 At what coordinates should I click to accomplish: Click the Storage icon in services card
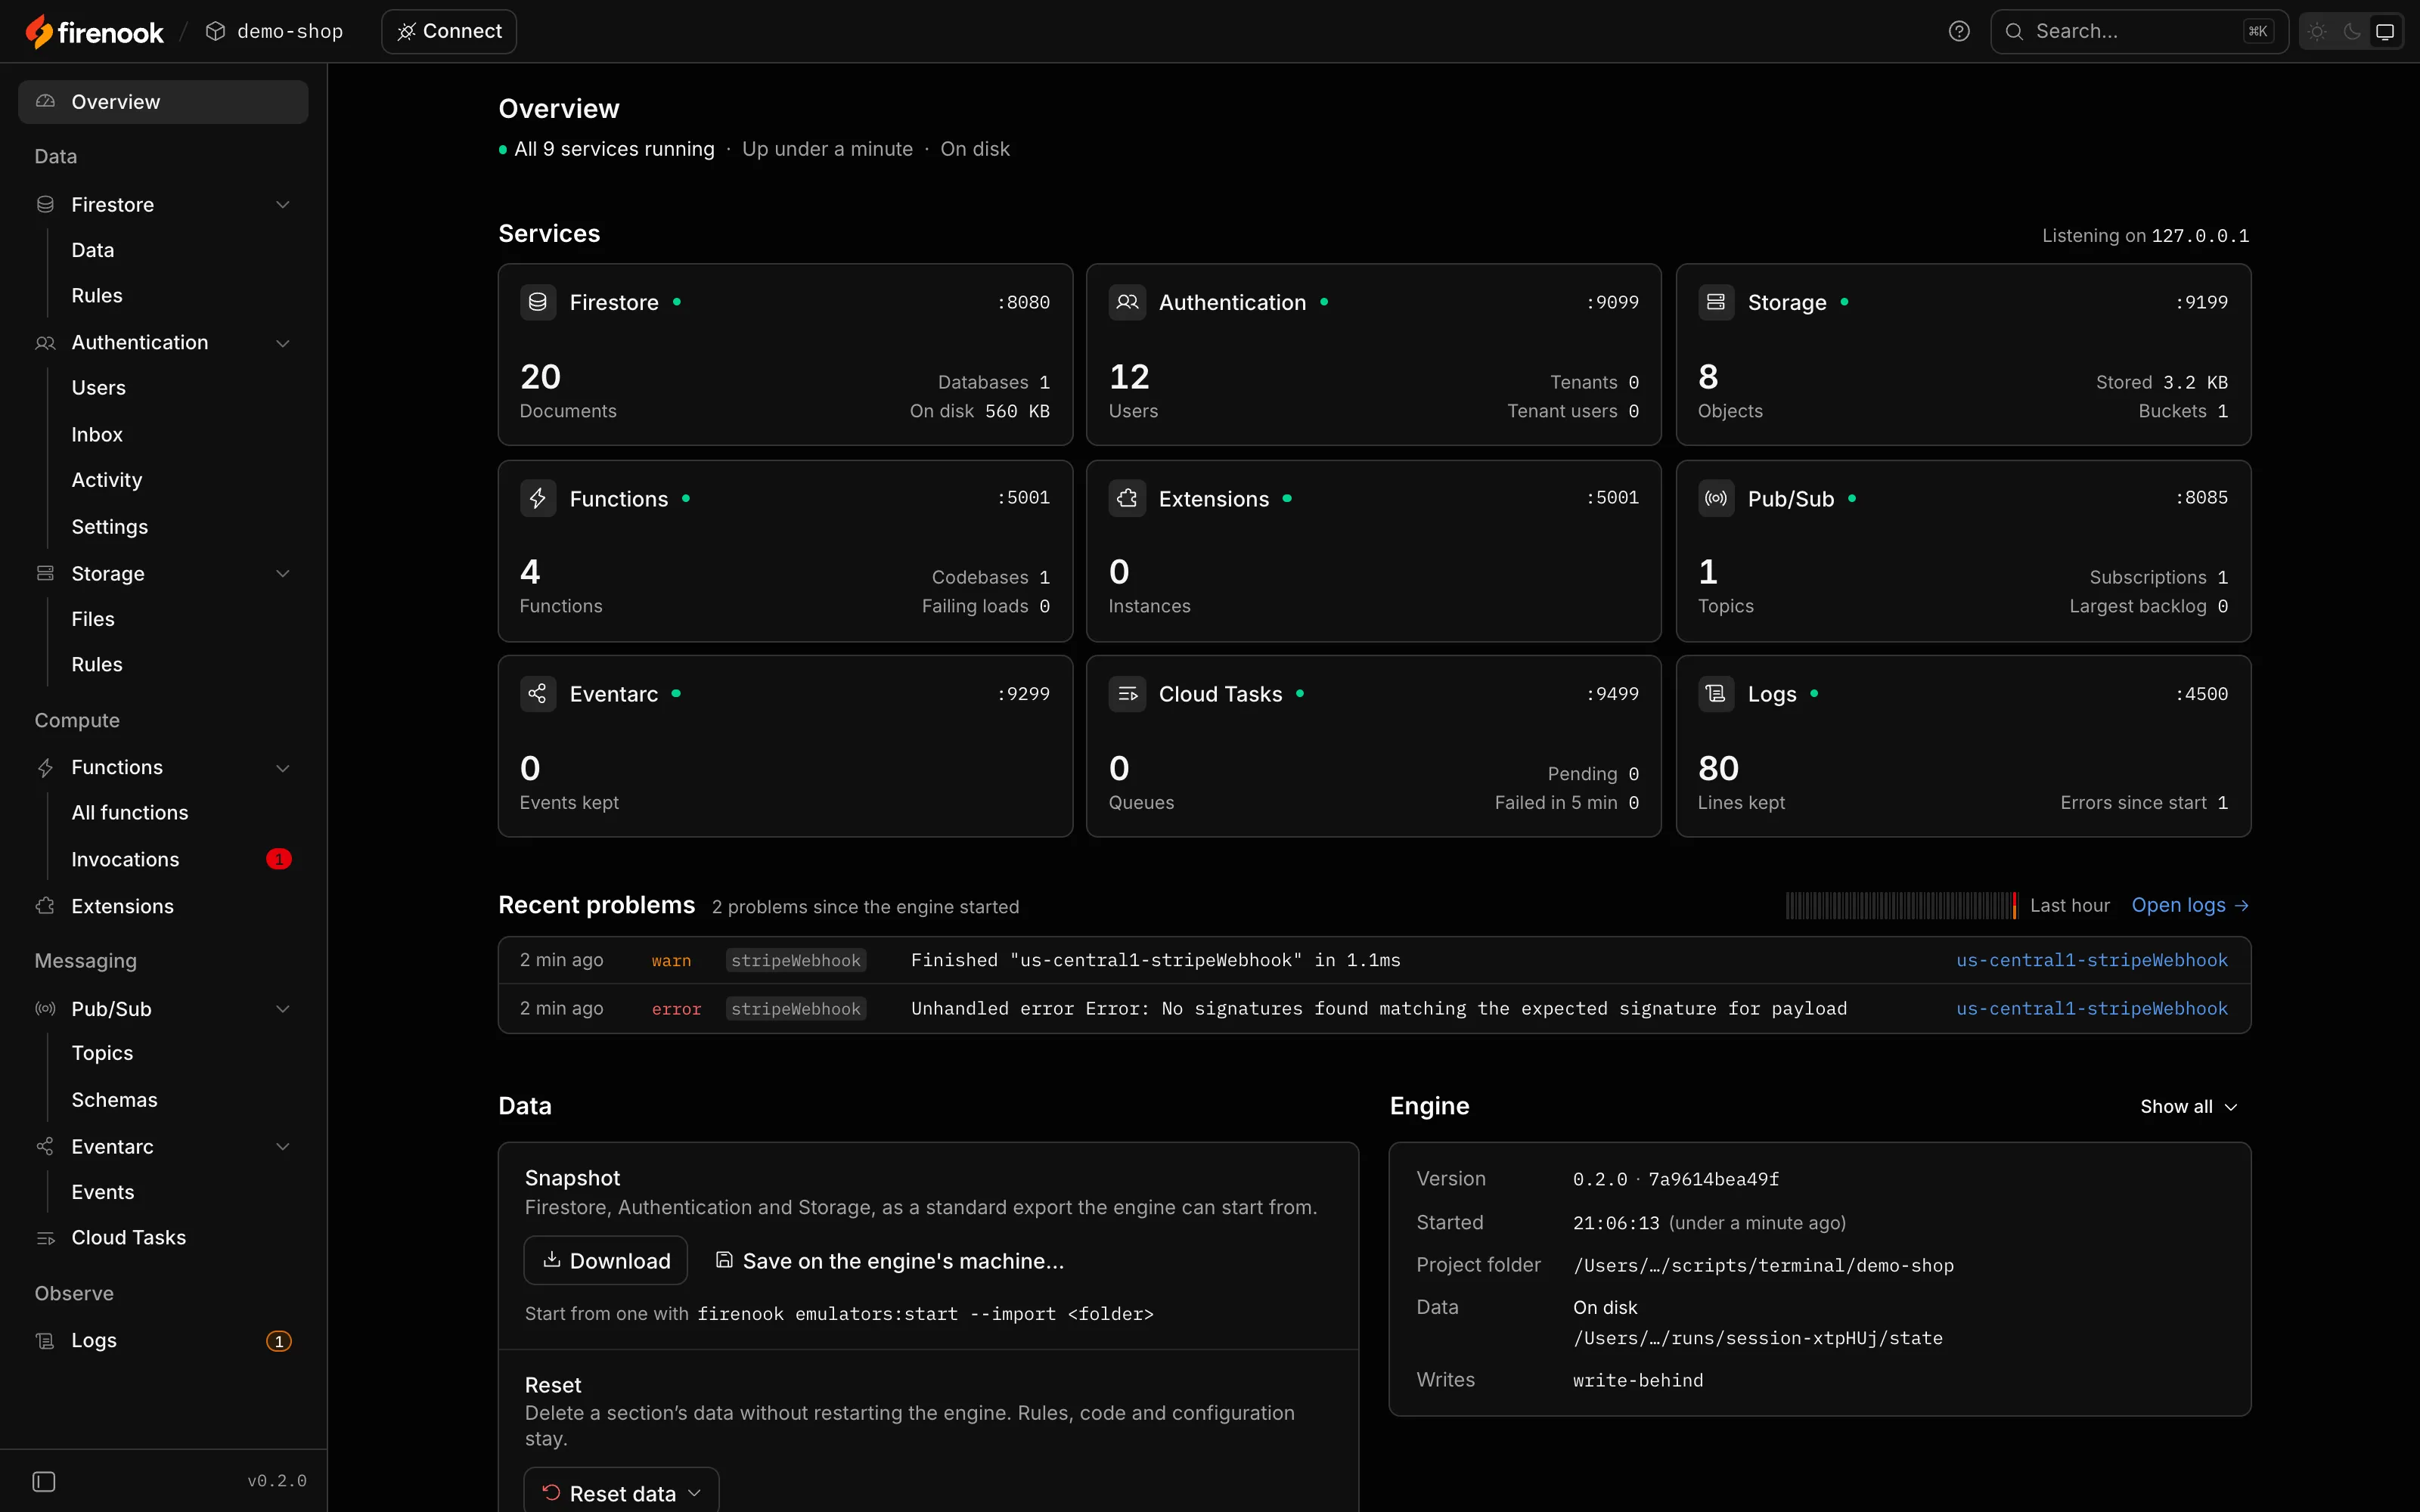pos(1716,302)
